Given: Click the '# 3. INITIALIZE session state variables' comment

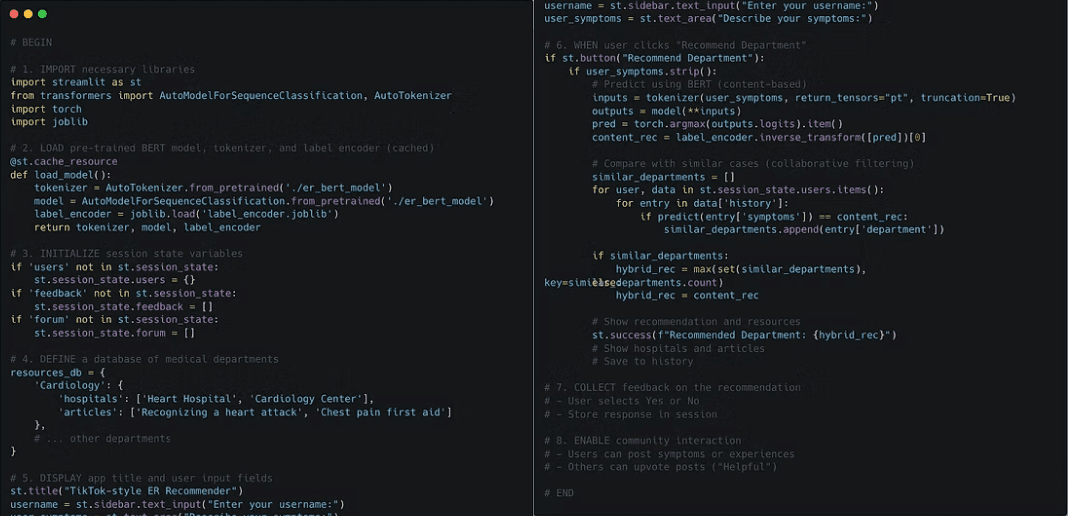Looking at the screenshot, I should pos(127,254).
